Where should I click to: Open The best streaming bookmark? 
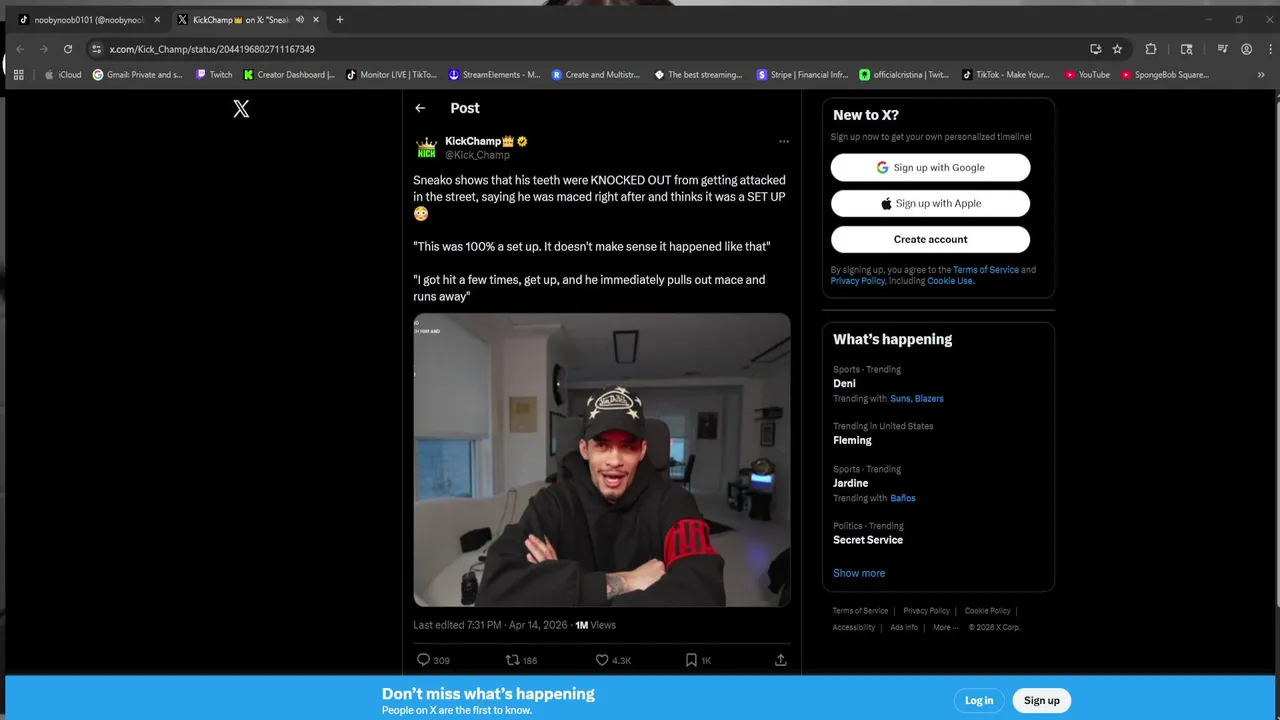(x=698, y=75)
